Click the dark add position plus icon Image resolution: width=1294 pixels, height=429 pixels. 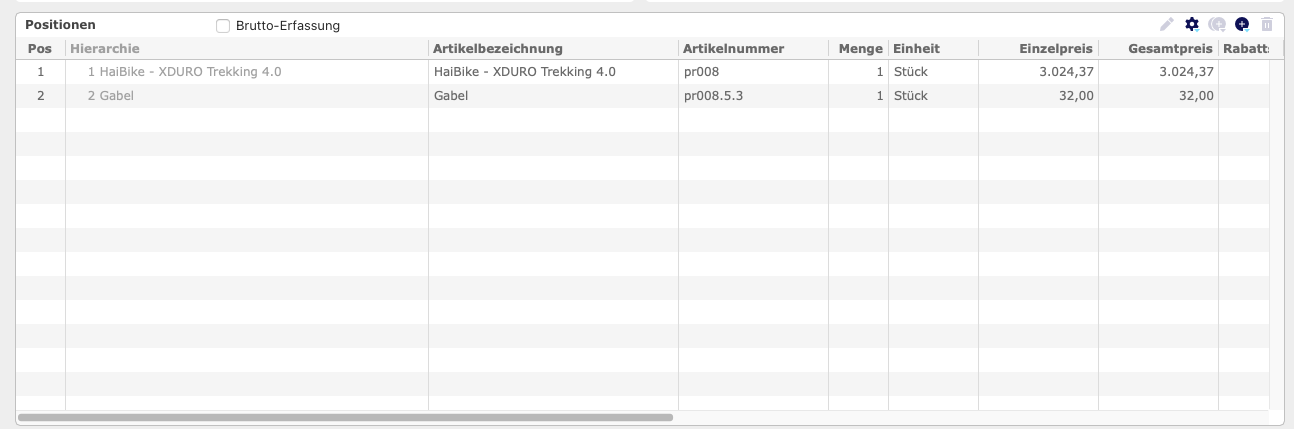[1242, 24]
